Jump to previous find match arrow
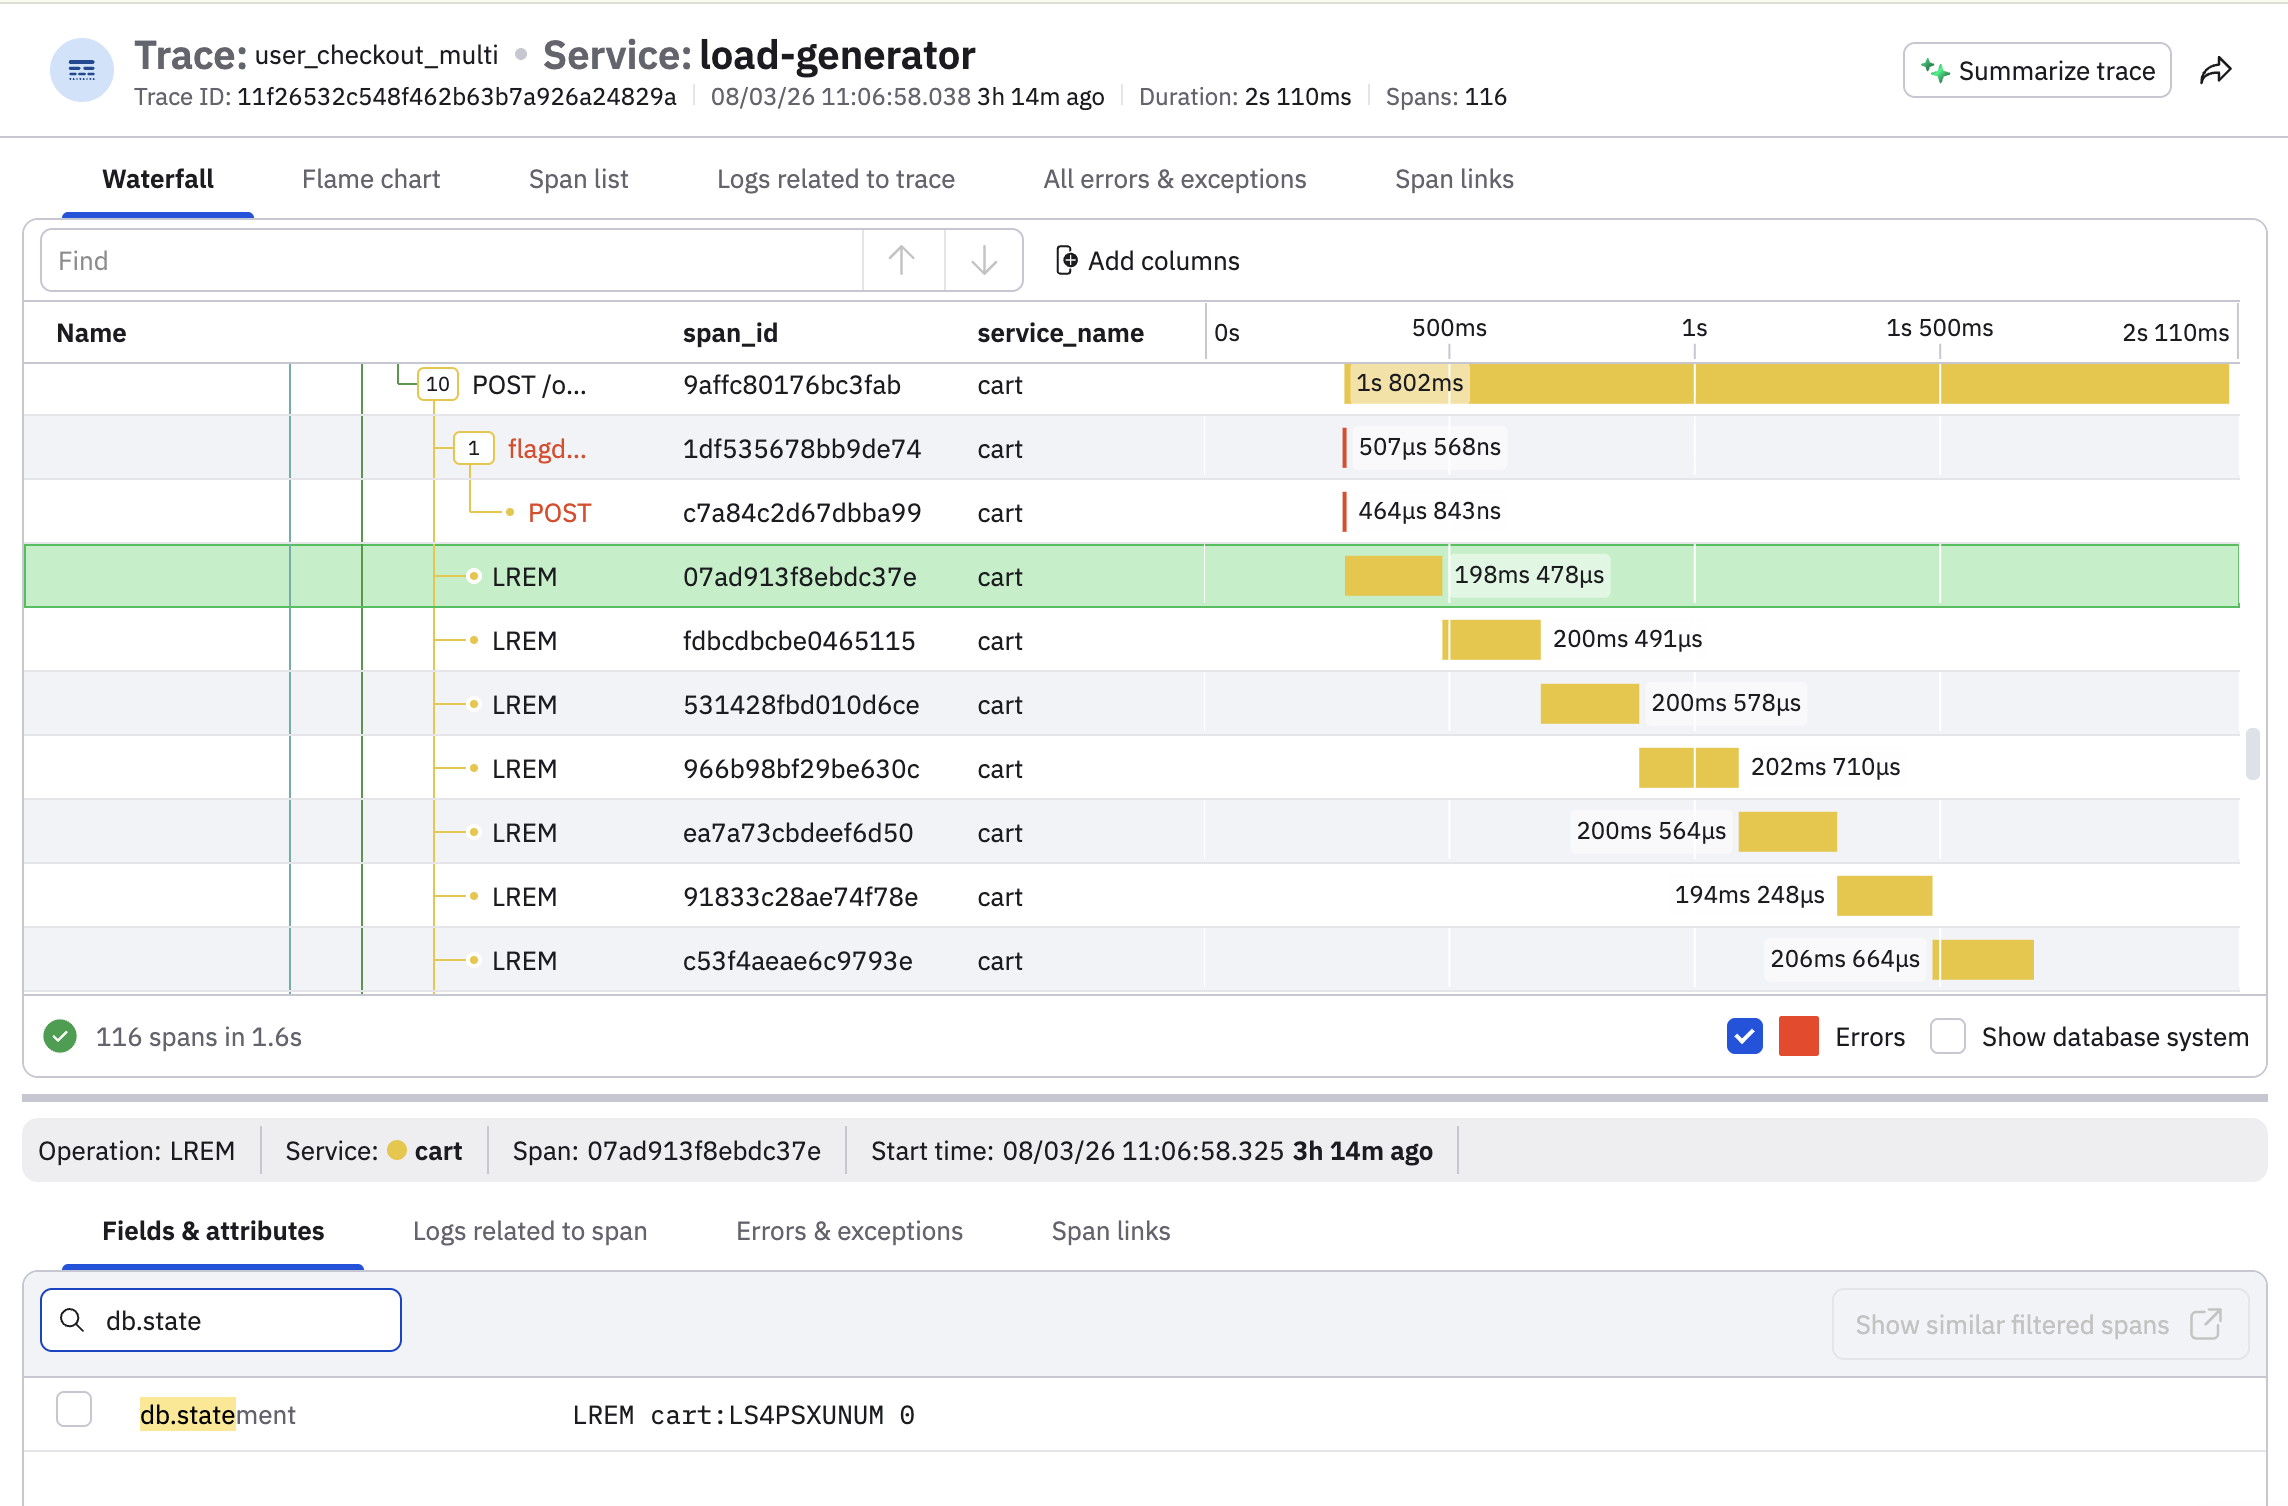 (x=902, y=261)
